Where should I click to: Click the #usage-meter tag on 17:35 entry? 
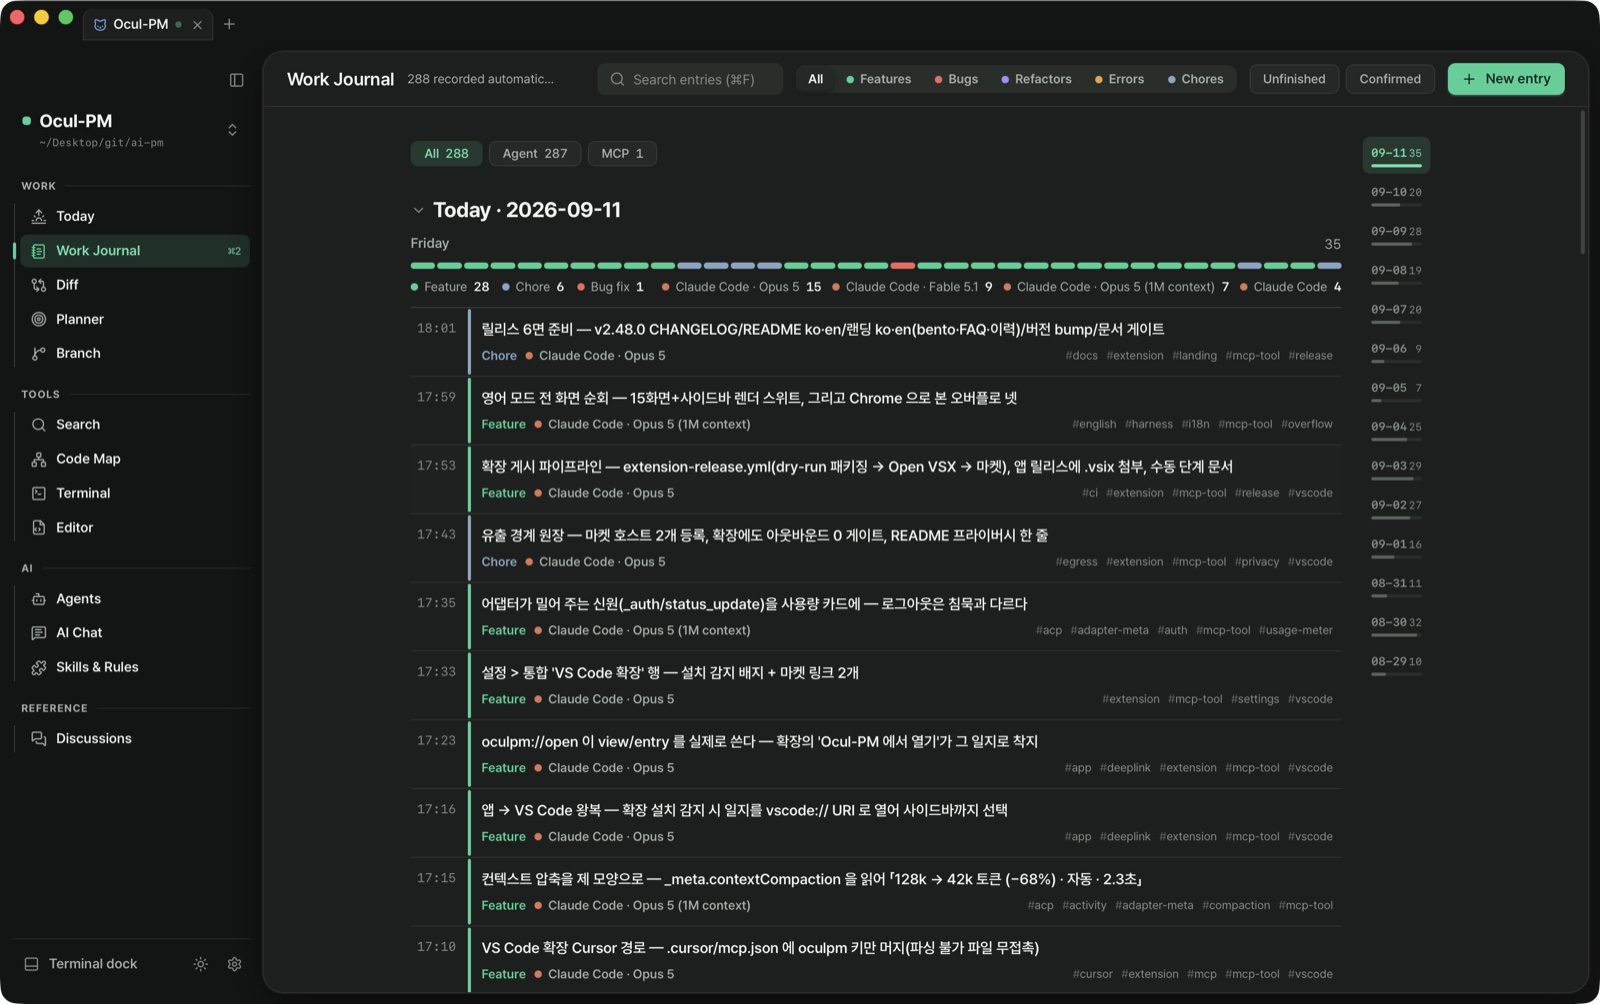coord(1295,631)
